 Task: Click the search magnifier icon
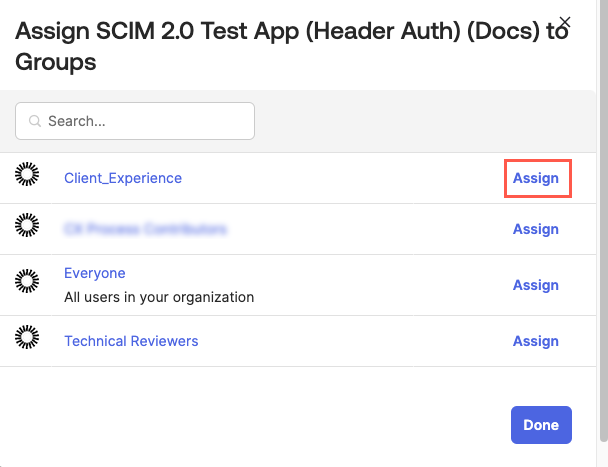tap(35, 121)
